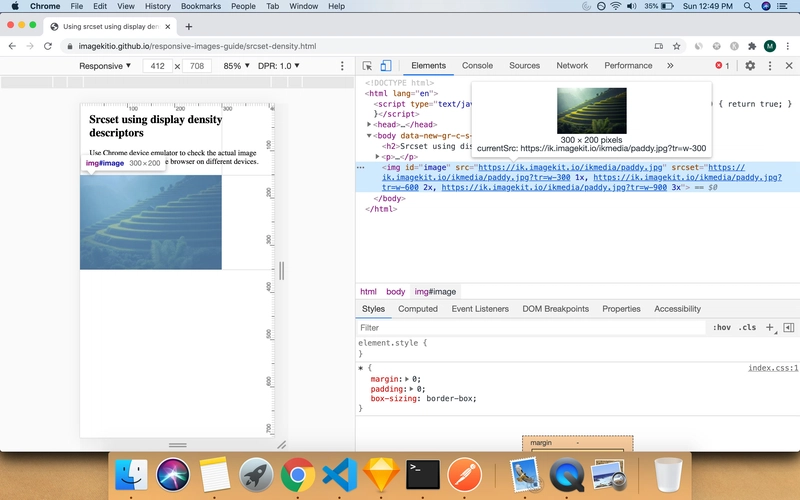Click the cast/media icon in address bar
800x500 pixels.
point(659,46)
